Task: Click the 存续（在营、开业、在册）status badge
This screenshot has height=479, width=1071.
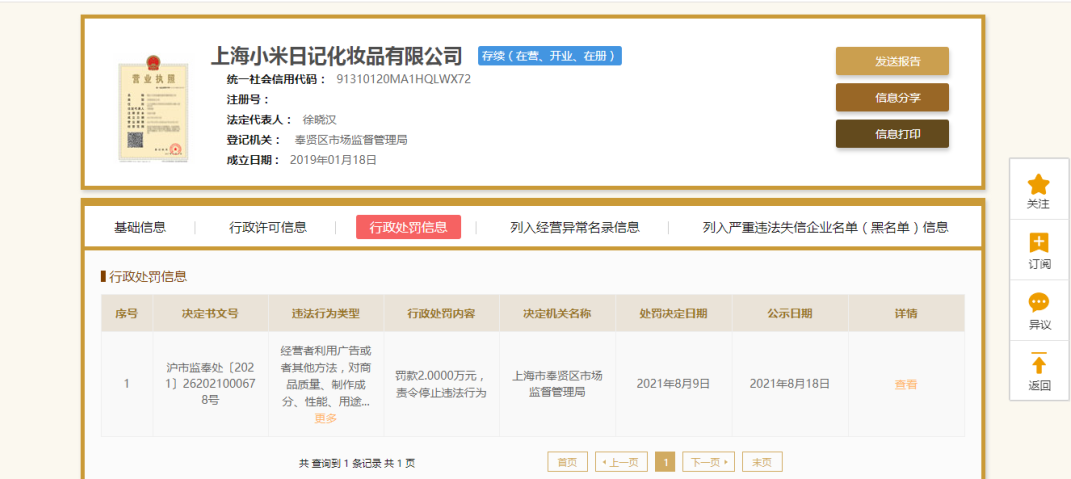Action: [x=550, y=56]
